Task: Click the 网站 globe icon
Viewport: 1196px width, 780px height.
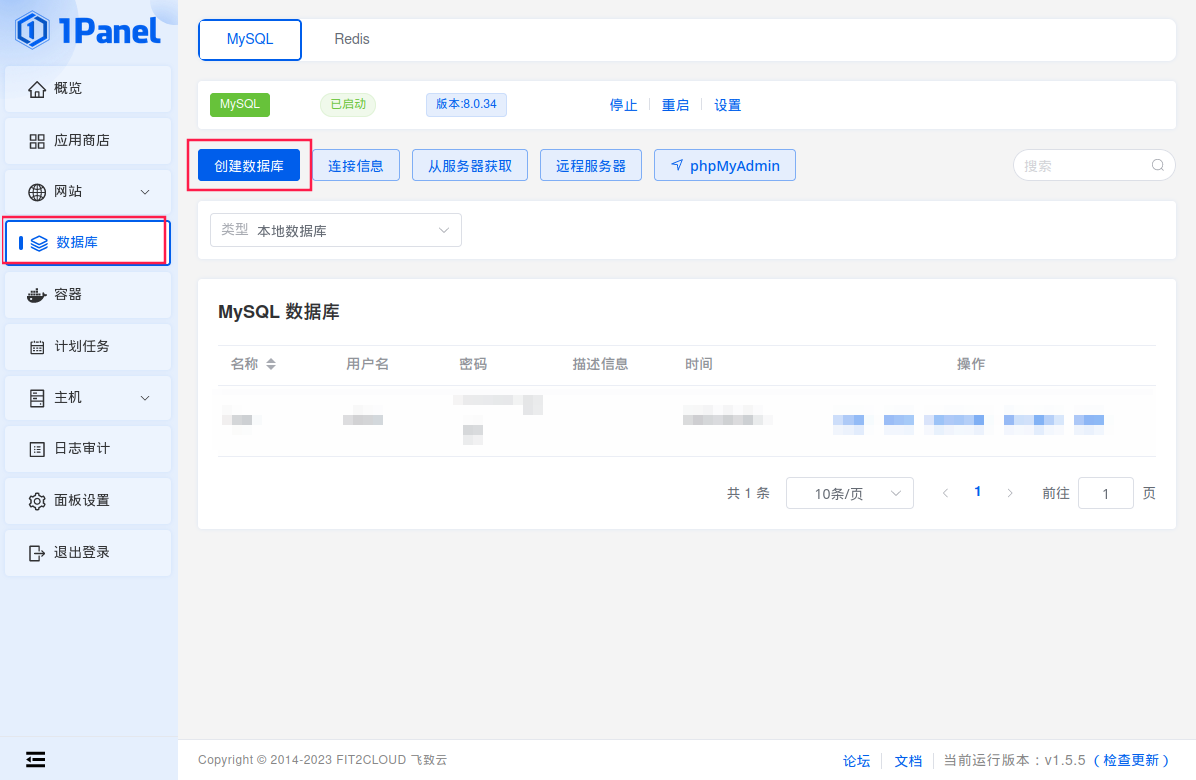Action: (x=37, y=192)
